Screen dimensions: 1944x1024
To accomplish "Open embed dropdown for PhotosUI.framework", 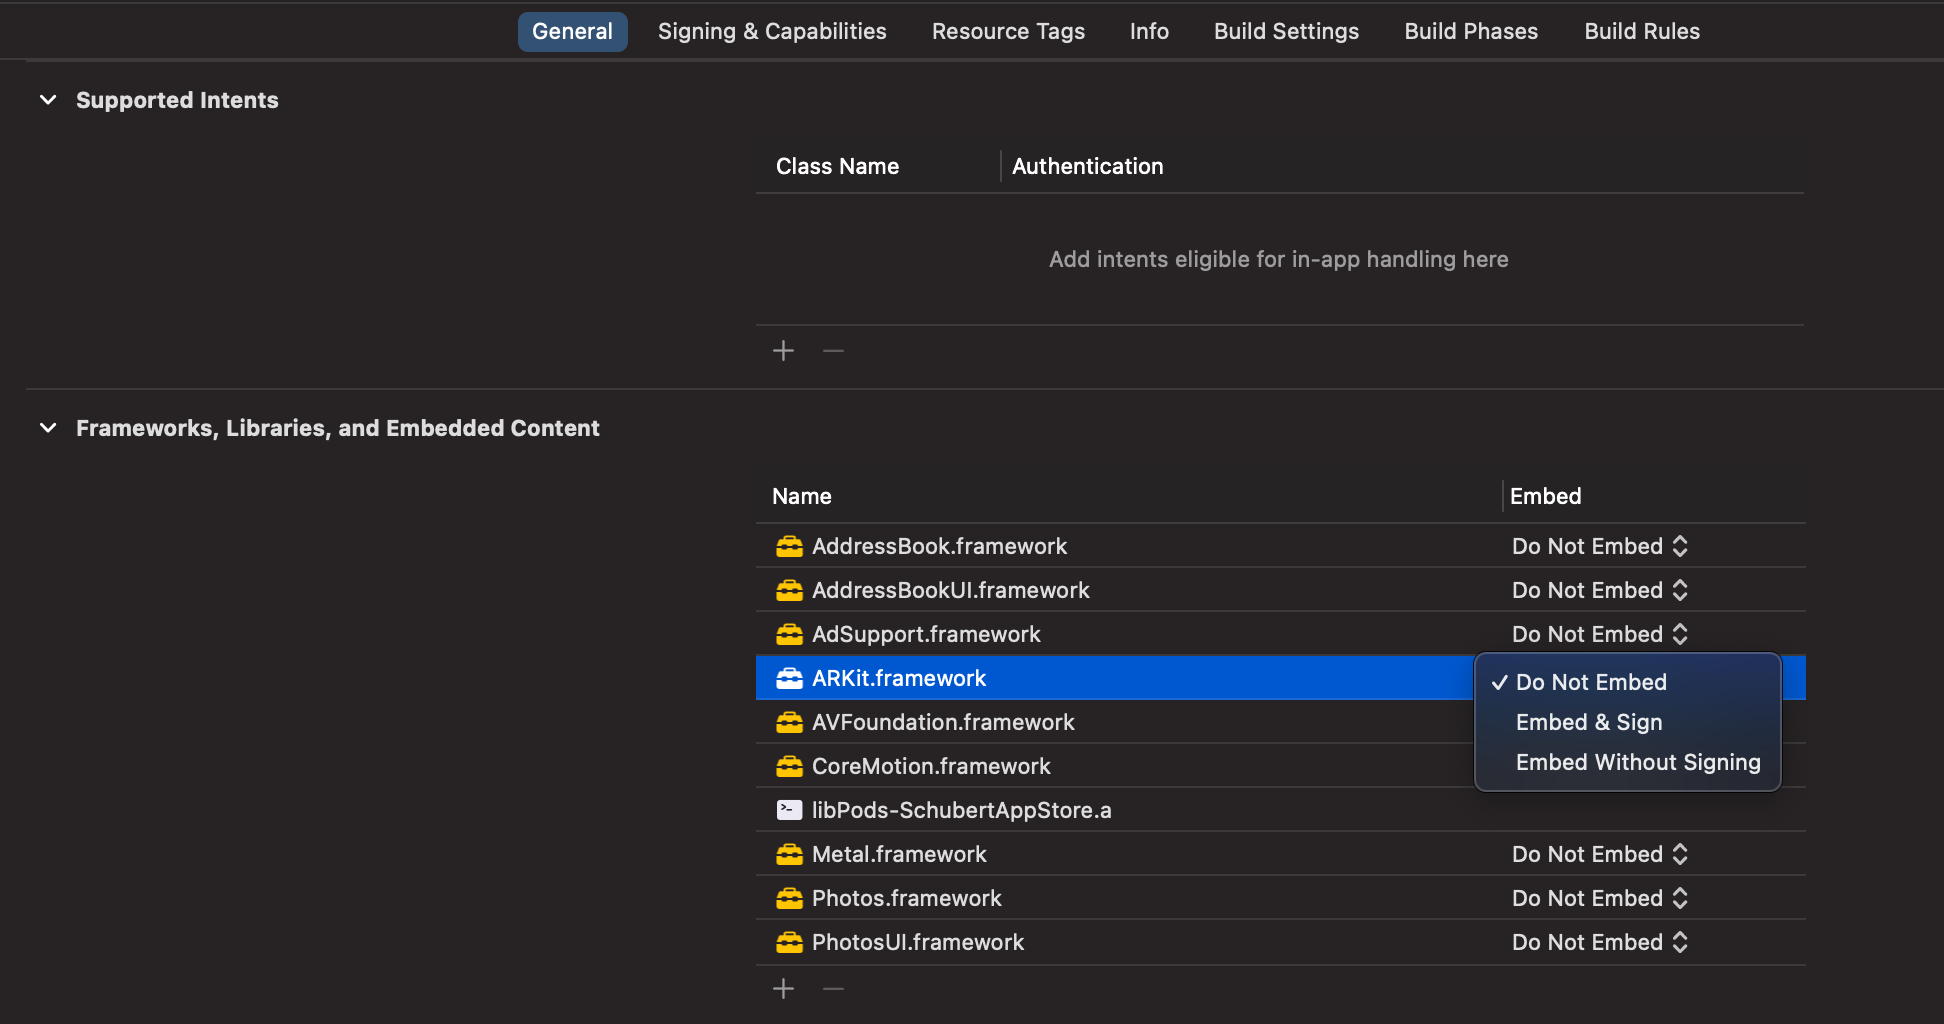I will coord(1600,942).
